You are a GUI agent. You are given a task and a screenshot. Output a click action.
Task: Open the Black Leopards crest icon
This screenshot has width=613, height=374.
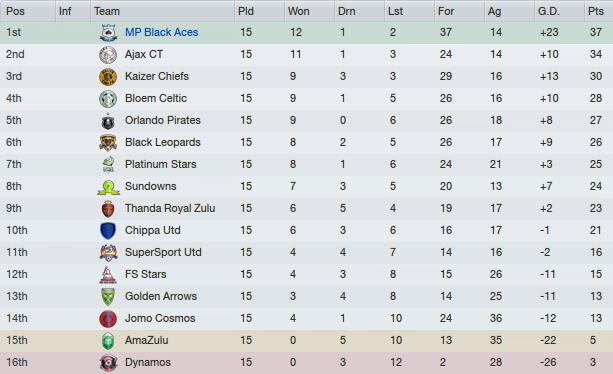coord(108,143)
